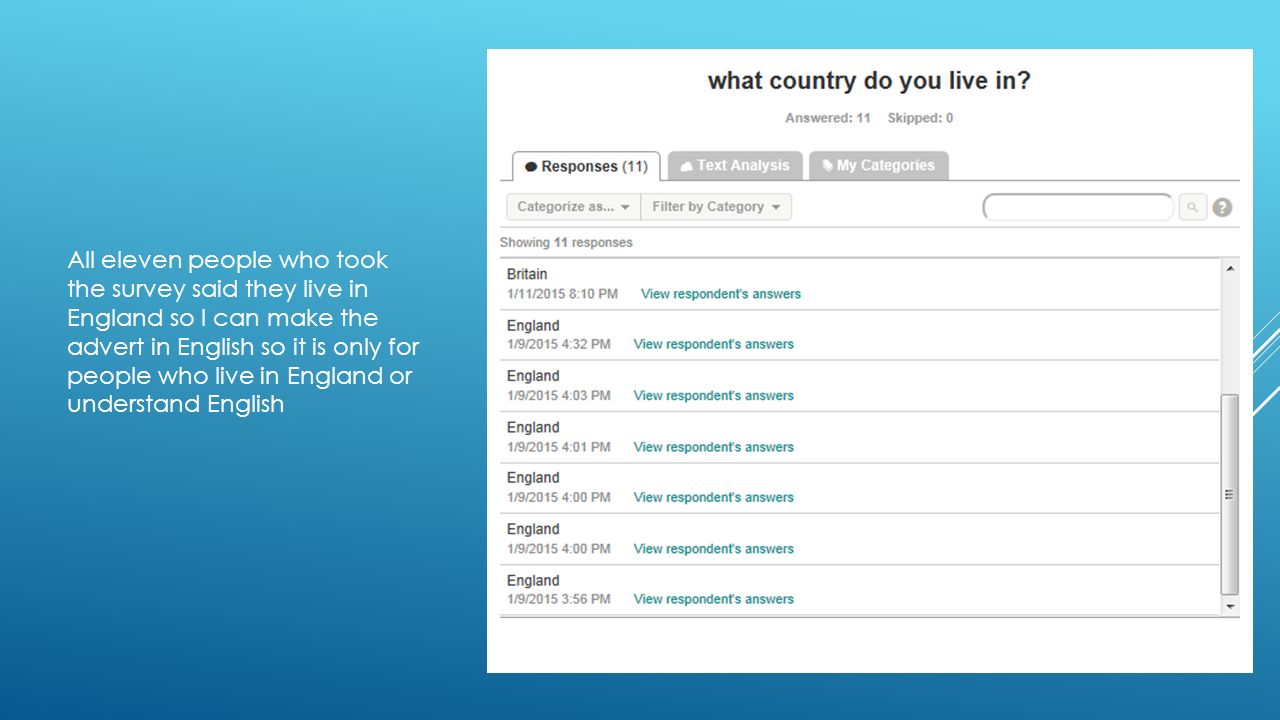
Task: Expand the Categorize as... dropdown
Action: pos(574,207)
